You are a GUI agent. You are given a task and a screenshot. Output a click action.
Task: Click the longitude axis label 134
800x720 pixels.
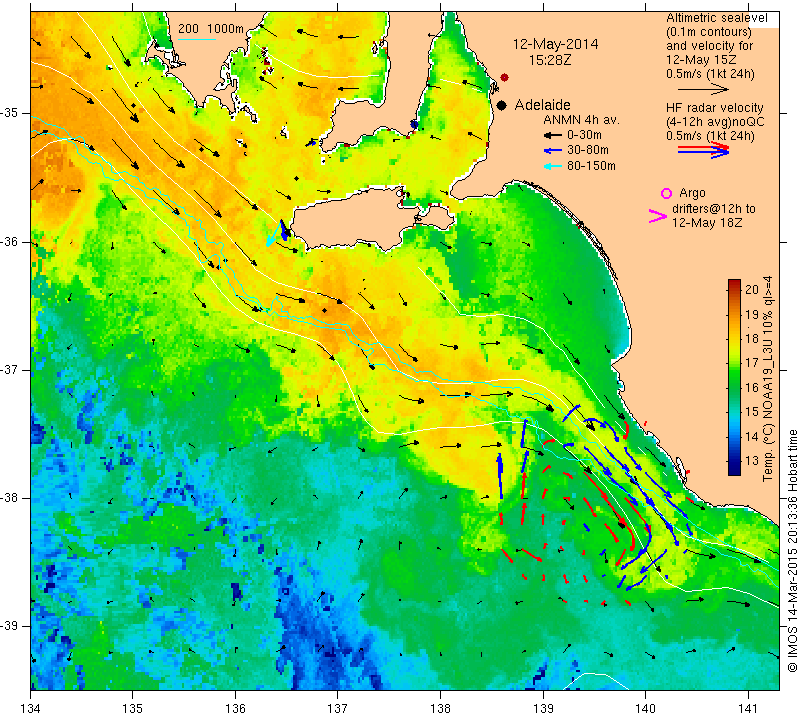(31, 708)
